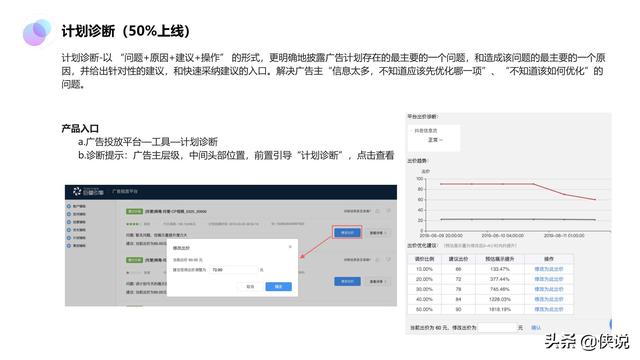
Task: Cancel the bid modification dialog
Action: coord(250,287)
